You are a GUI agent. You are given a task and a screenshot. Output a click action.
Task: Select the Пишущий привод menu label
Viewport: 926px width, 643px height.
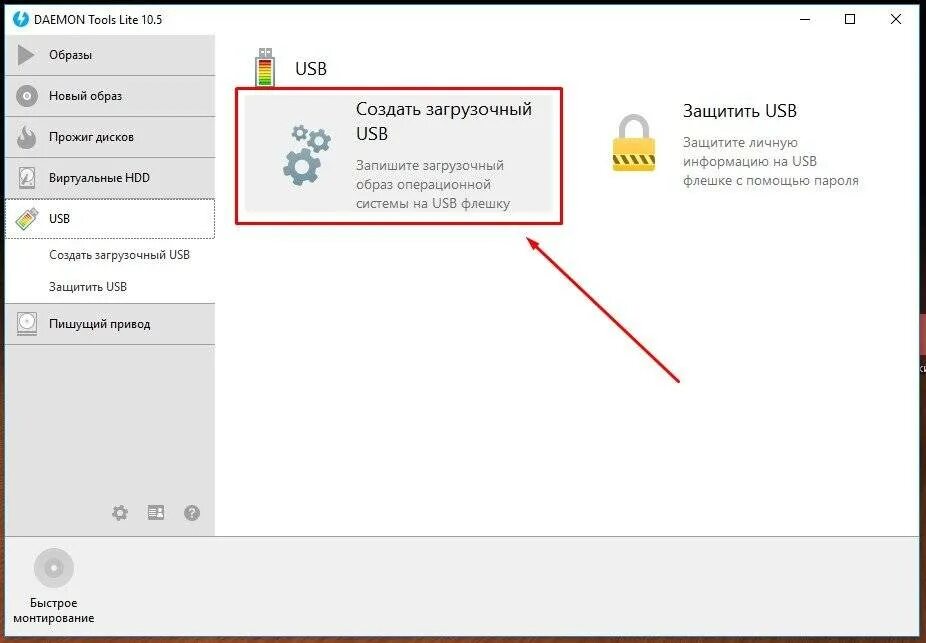[99, 324]
